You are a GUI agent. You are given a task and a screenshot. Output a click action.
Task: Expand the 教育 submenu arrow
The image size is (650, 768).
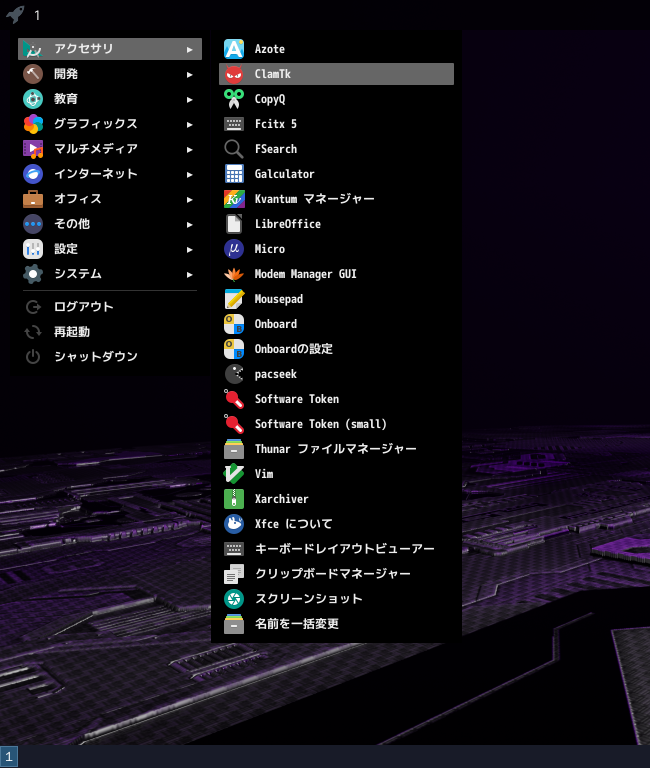(x=190, y=99)
